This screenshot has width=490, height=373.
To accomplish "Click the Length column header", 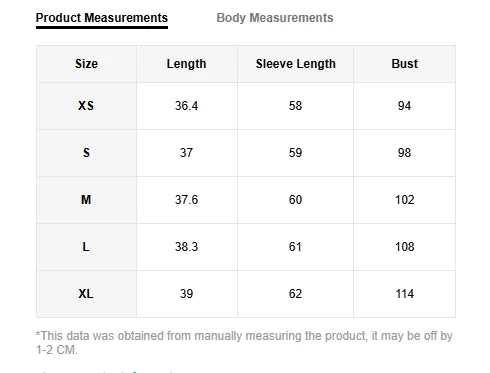I will (x=187, y=64).
